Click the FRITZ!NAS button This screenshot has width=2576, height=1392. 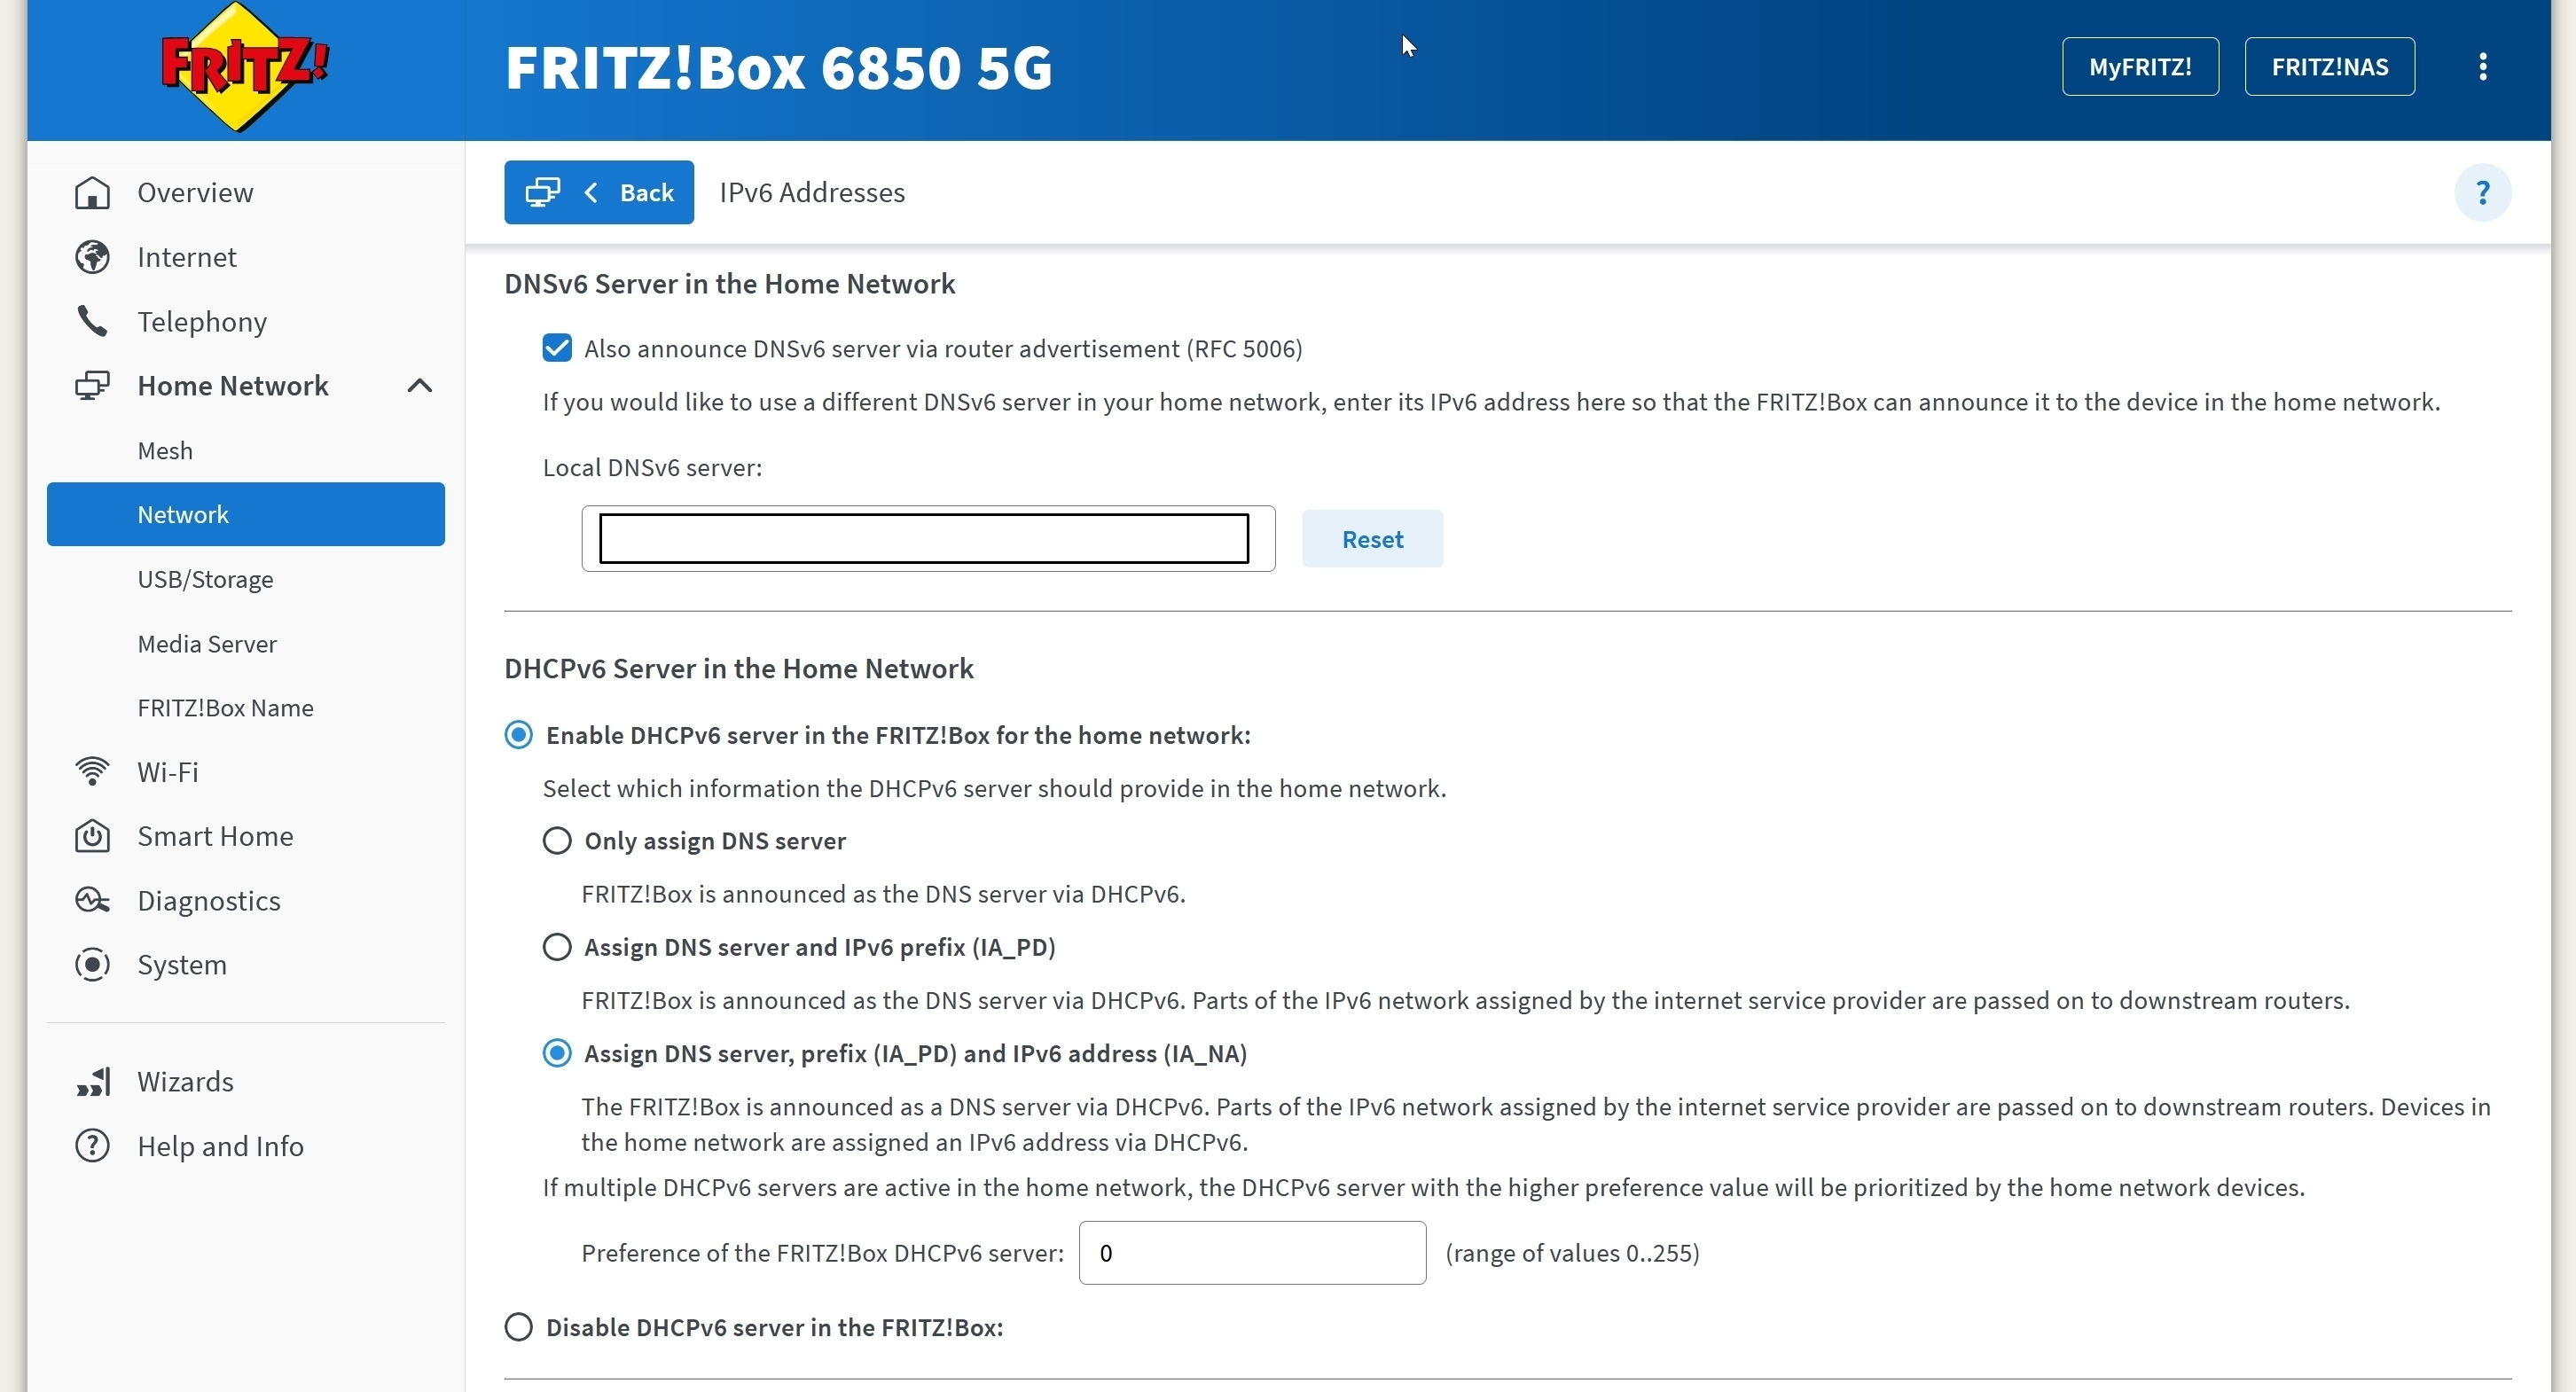tap(2329, 67)
